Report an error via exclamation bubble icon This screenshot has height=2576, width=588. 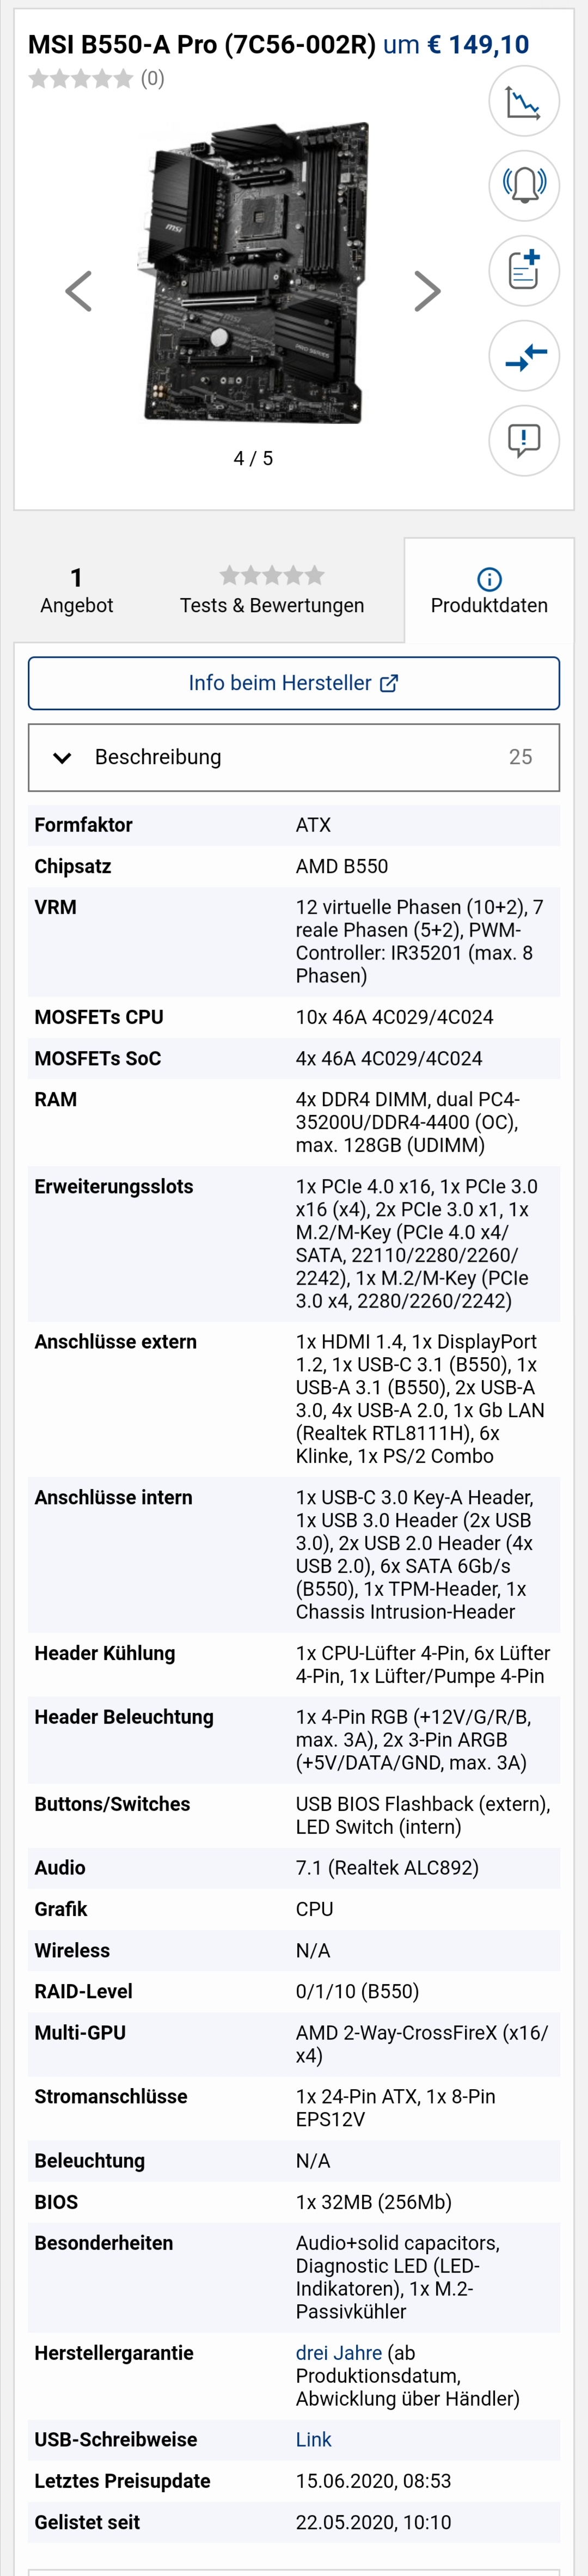[x=524, y=439]
